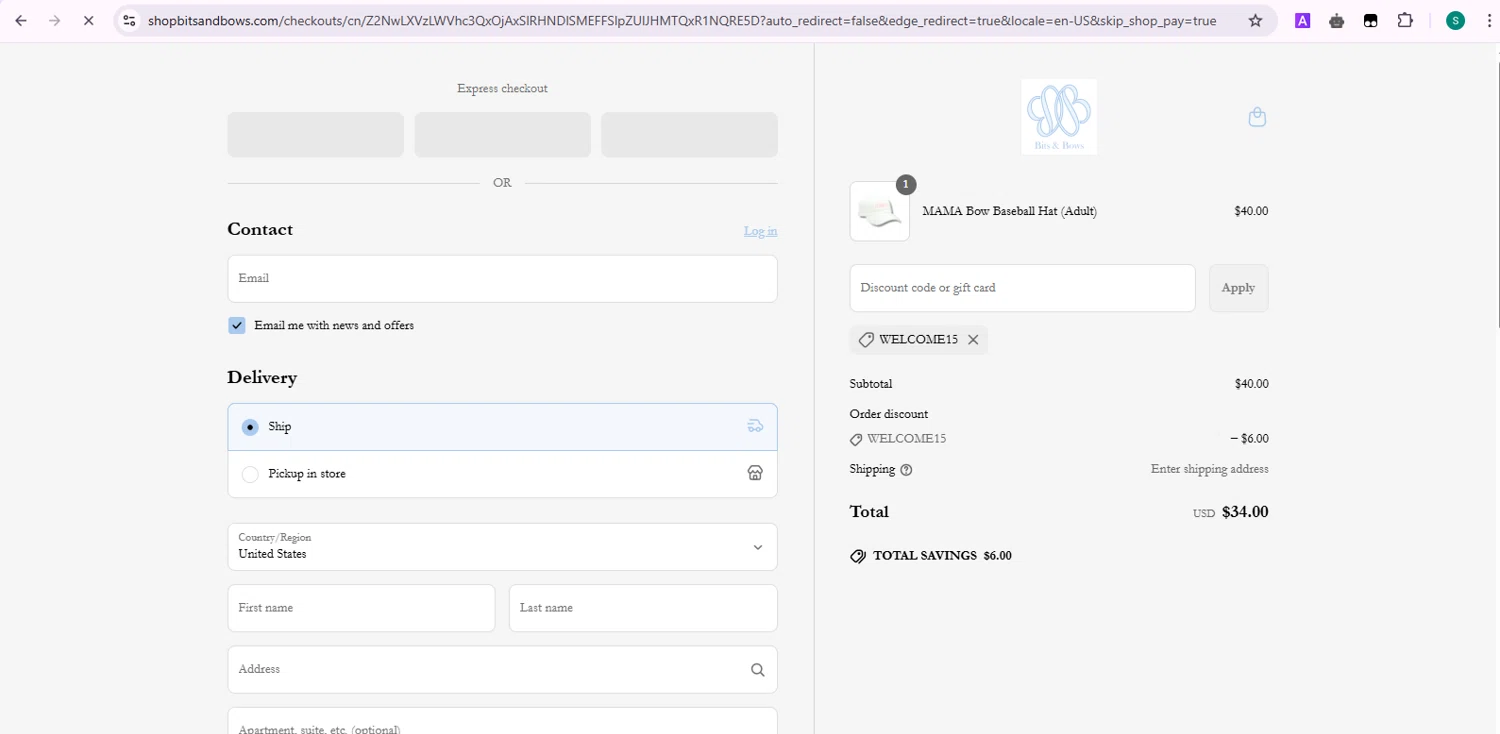
Task: Apply the discount code button
Action: tap(1238, 288)
